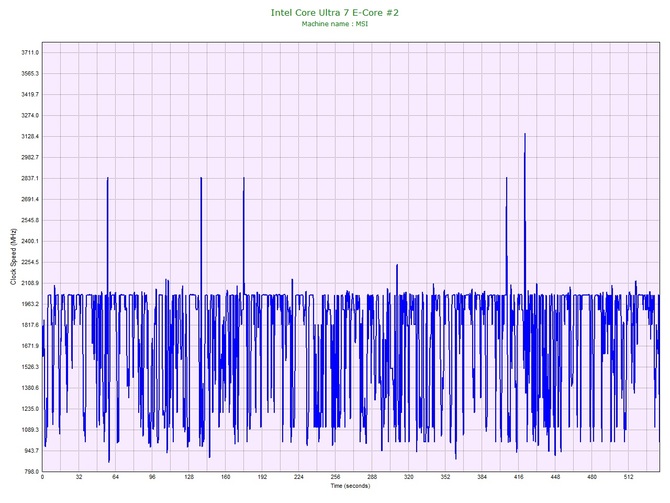The image size is (670, 503).
Task: Click the 1963.2 y-axis value
Action: [30, 304]
